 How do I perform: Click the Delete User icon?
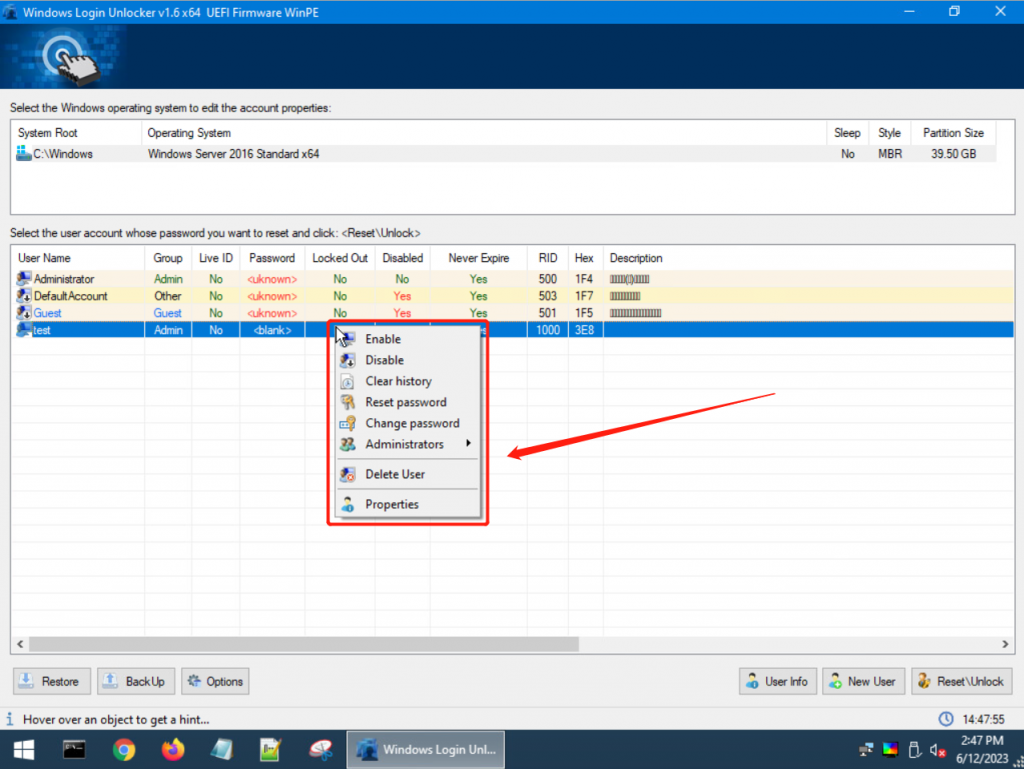(x=348, y=475)
